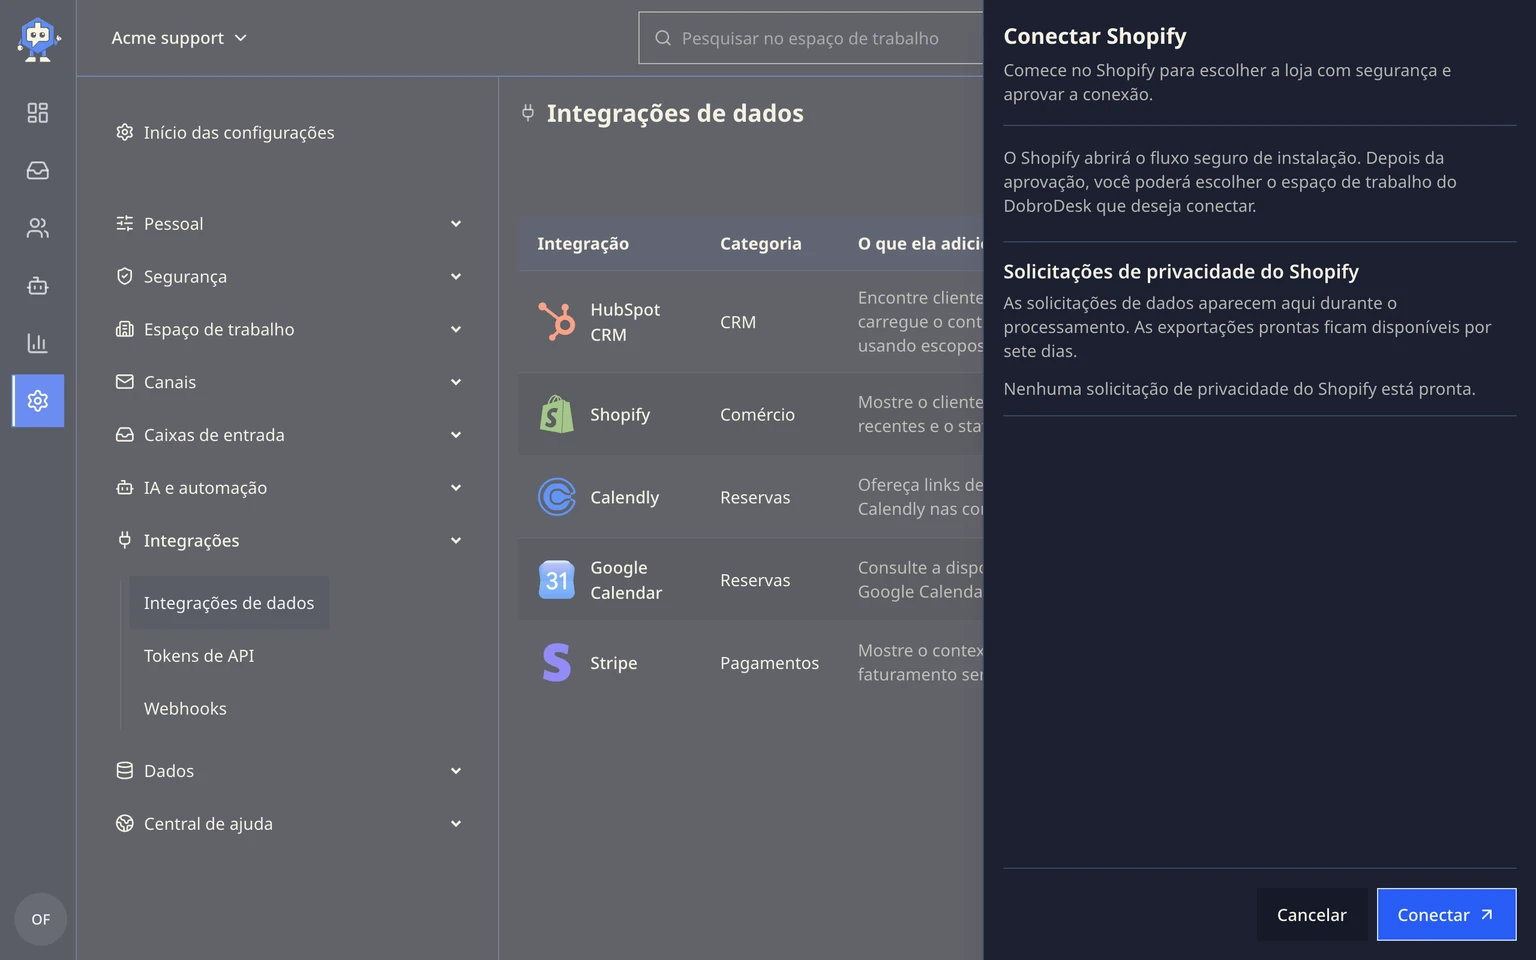Open the dashboard grid icon in sidebar
The height and width of the screenshot is (960, 1536).
tap(38, 113)
